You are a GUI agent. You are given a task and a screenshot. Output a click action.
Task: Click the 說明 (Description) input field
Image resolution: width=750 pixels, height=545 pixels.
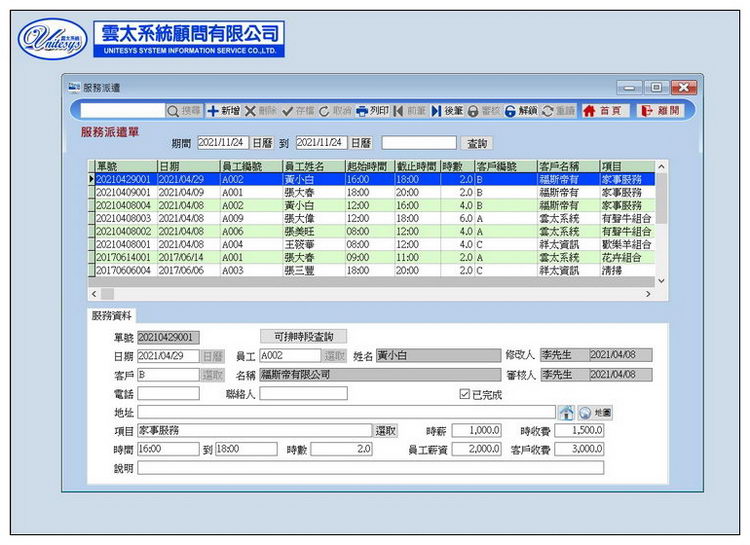point(370,468)
